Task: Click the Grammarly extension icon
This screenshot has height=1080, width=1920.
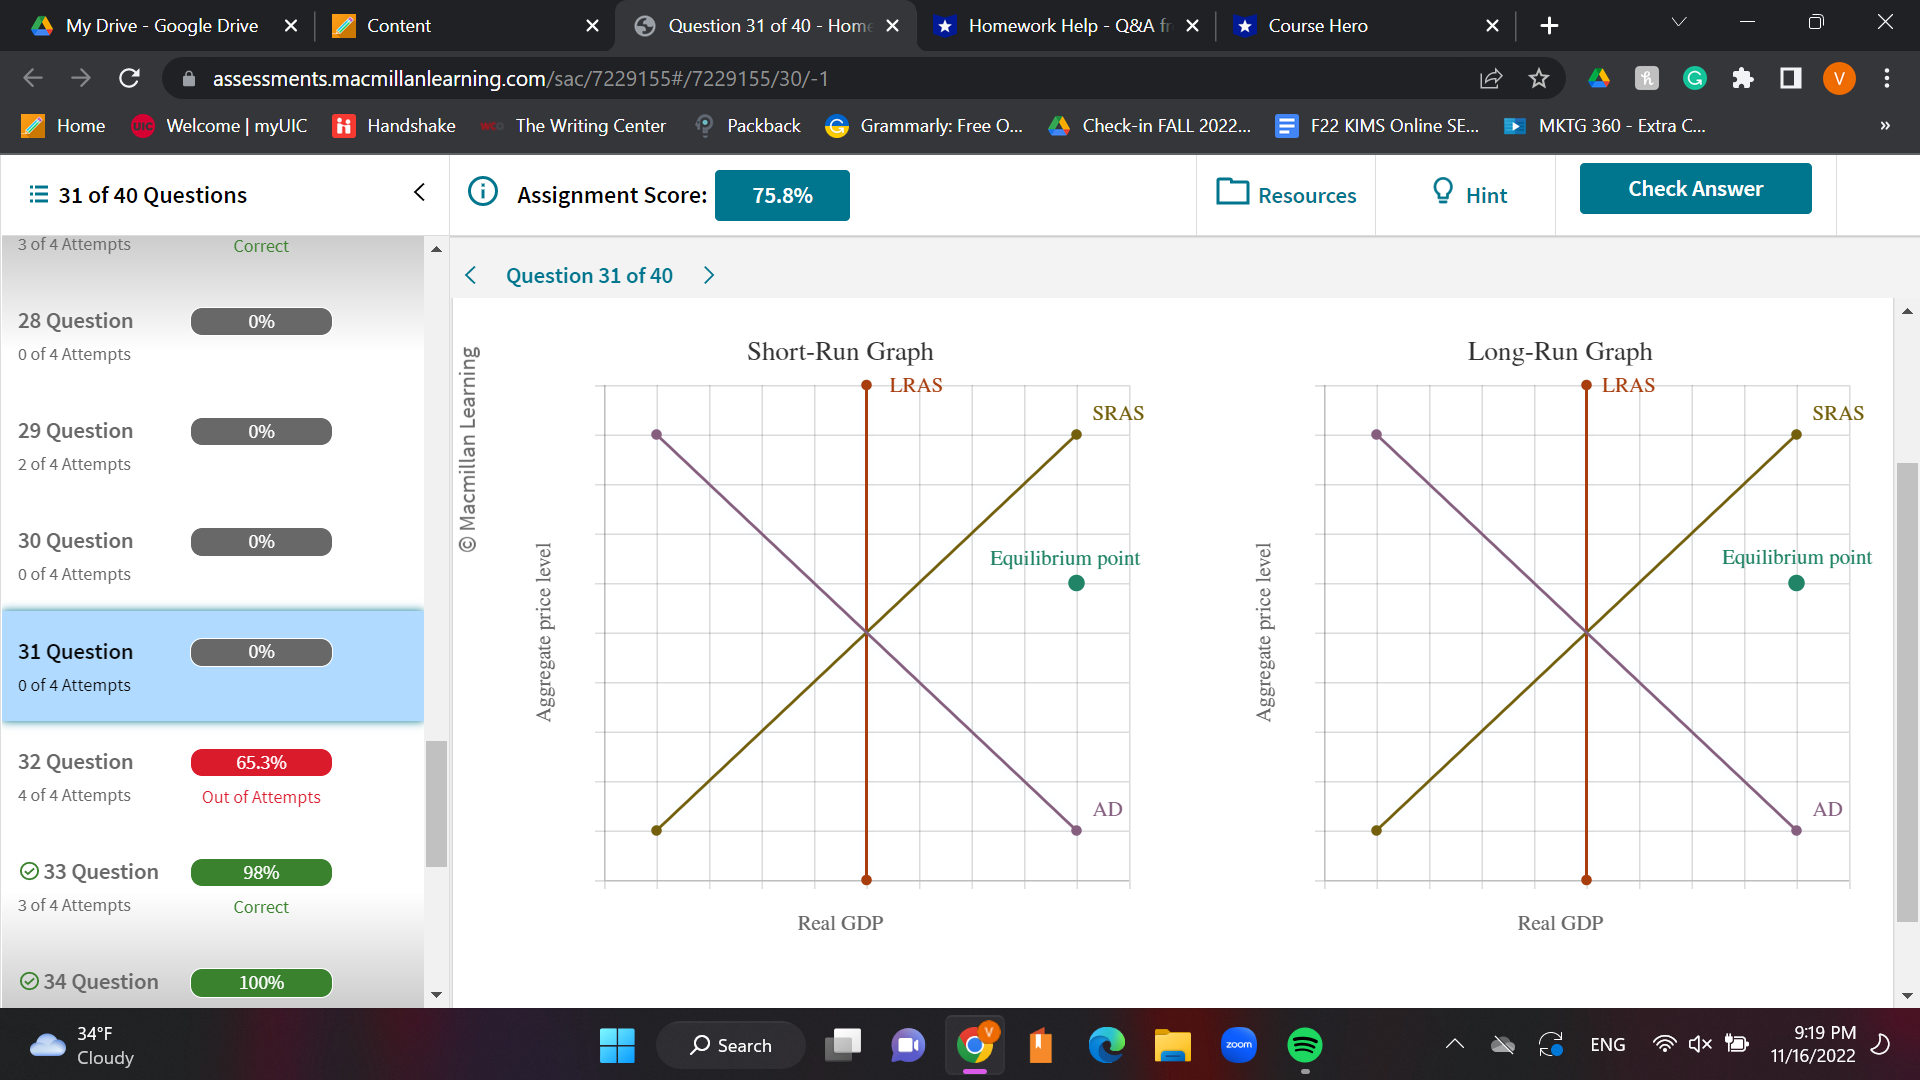Action: coord(1695,78)
